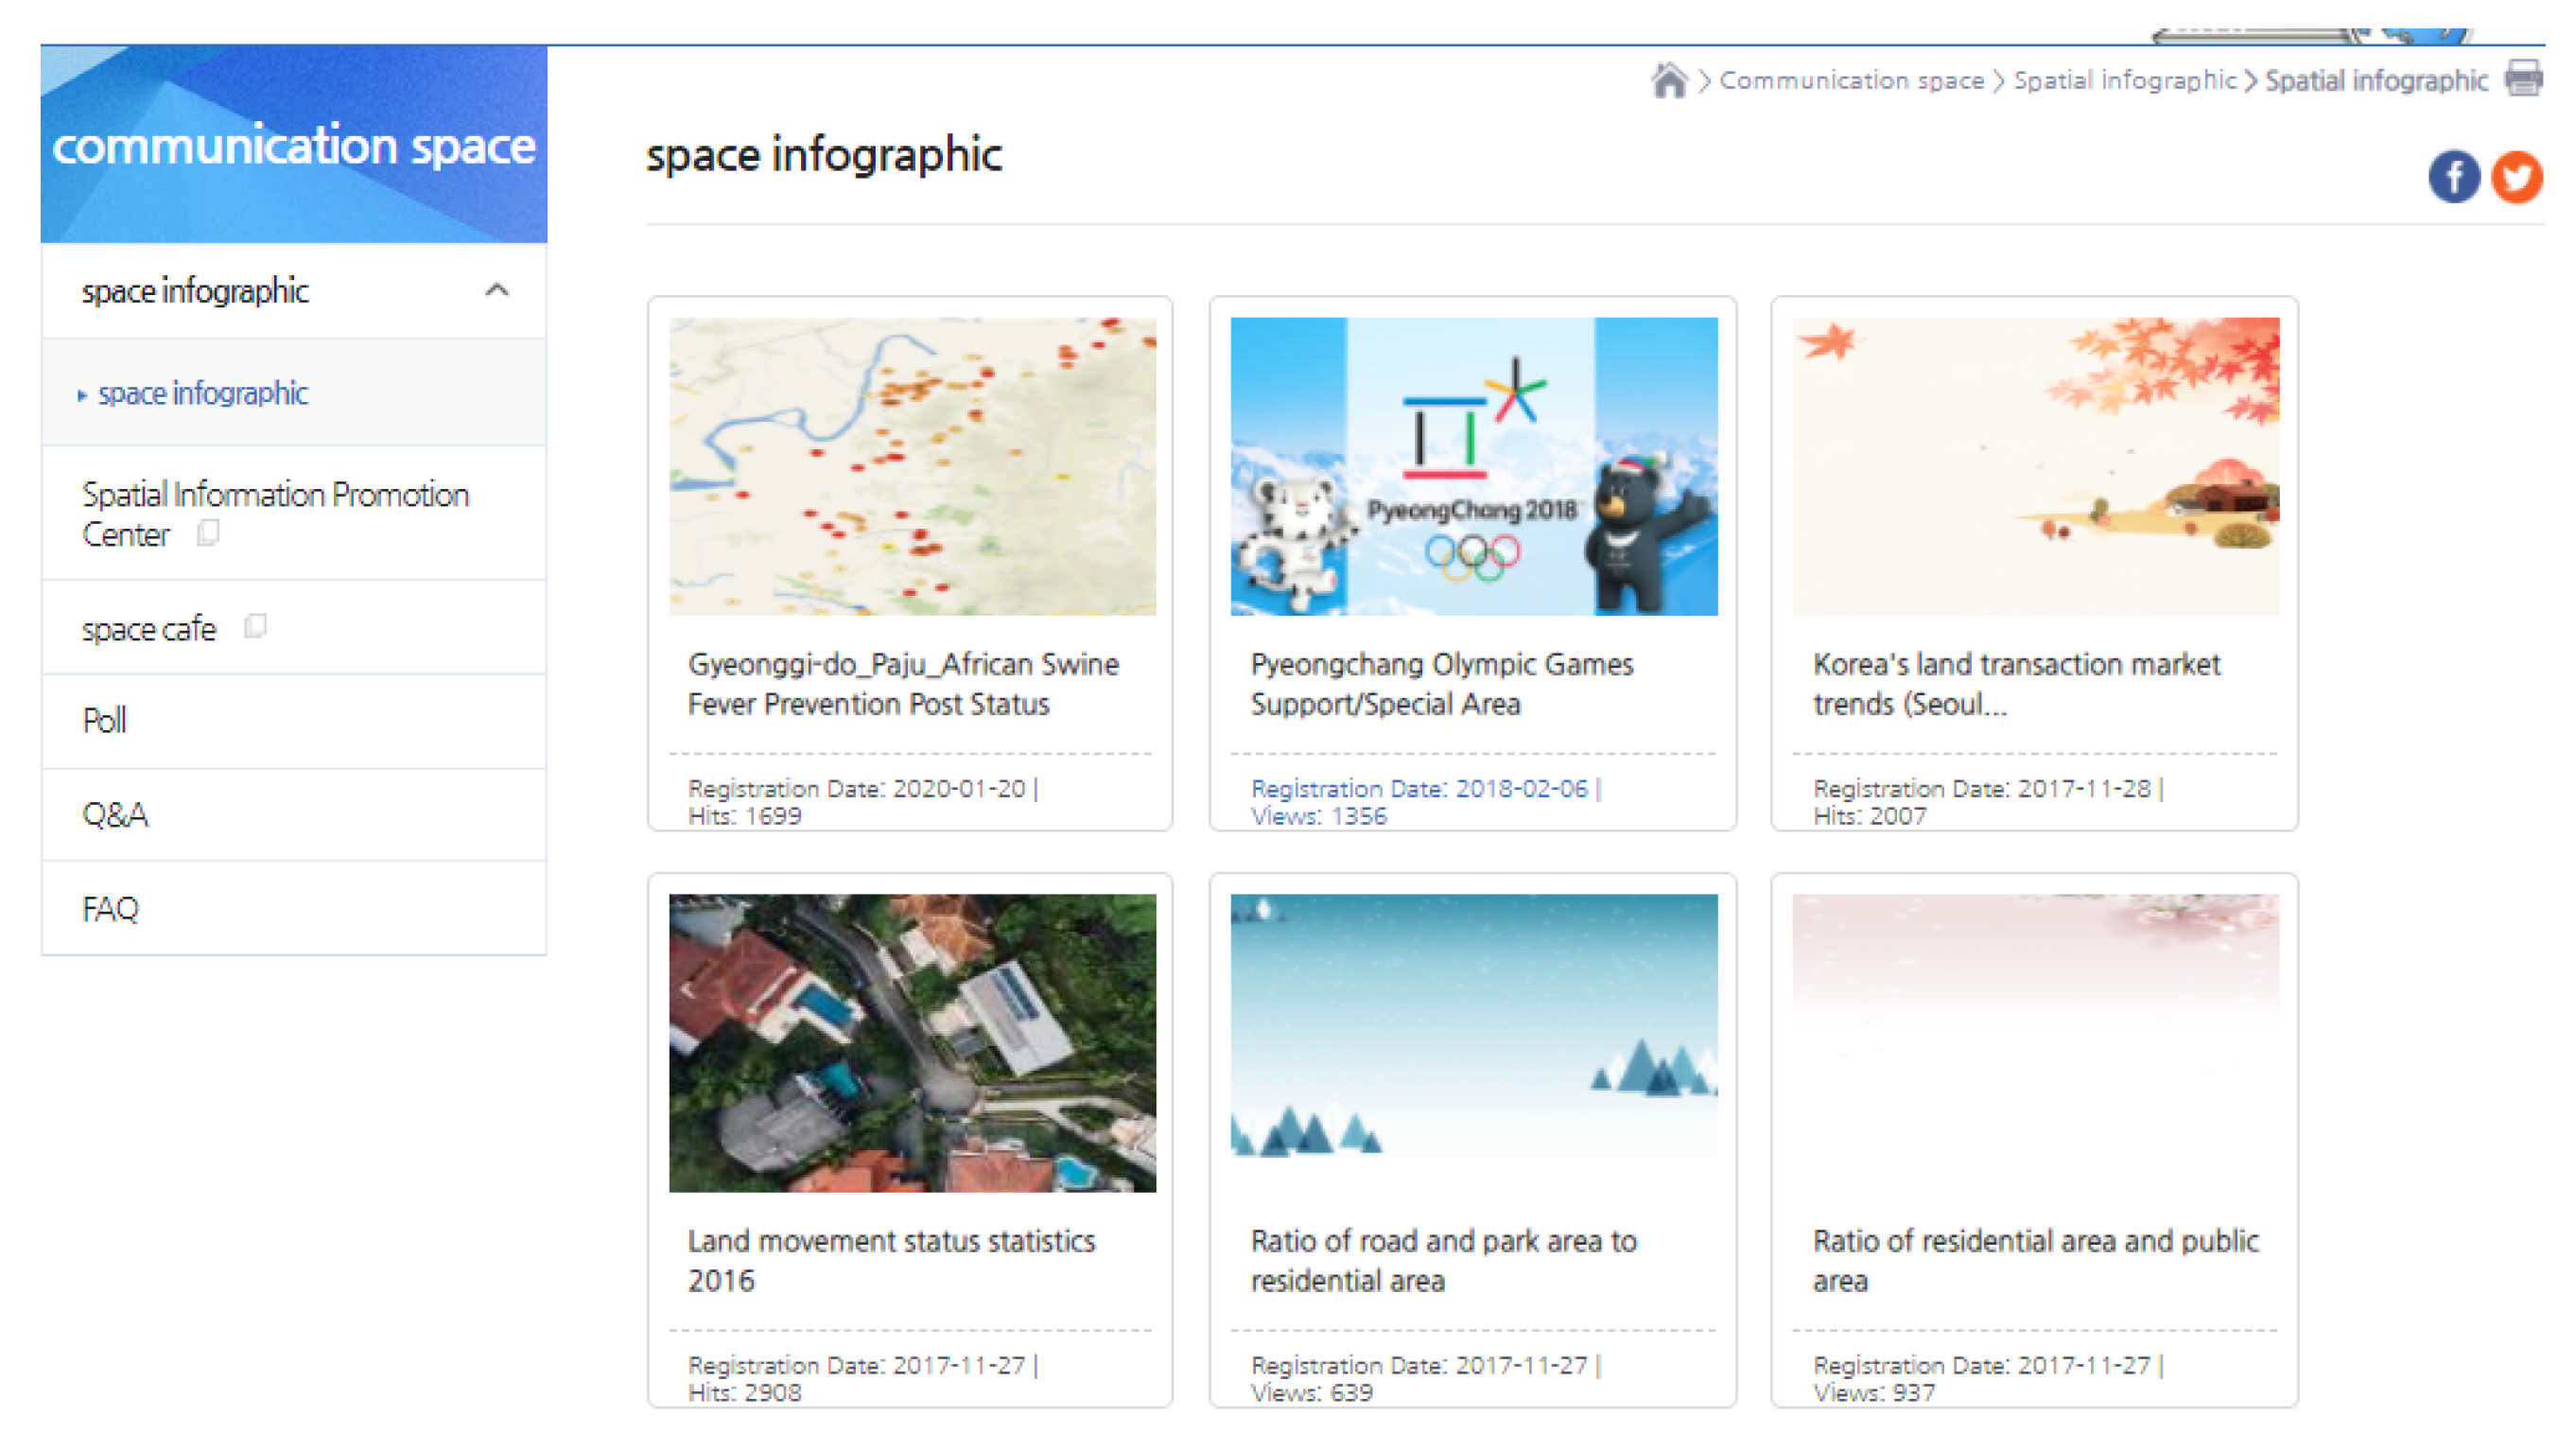
Task: Click new-window icon beside Promotion Center
Action: (208, 533)
